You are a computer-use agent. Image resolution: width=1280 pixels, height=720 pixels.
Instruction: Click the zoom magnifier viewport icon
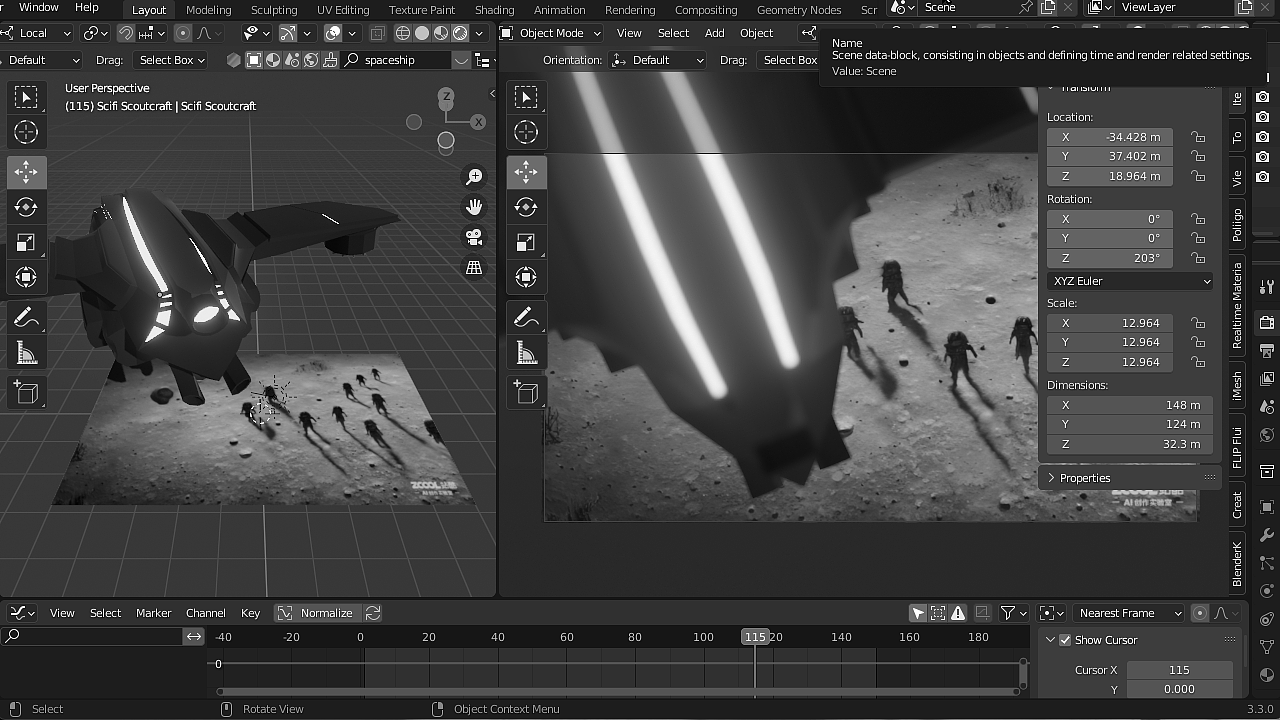click(x=474, y=177)
